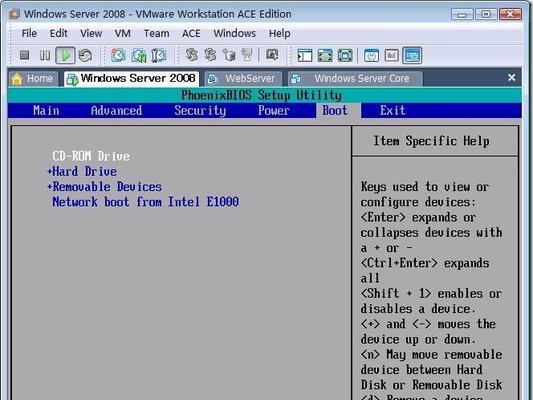The image size is (533, 400).
Task: Click the grayed ACE deploy icon
Action: [x=247, y=55]
